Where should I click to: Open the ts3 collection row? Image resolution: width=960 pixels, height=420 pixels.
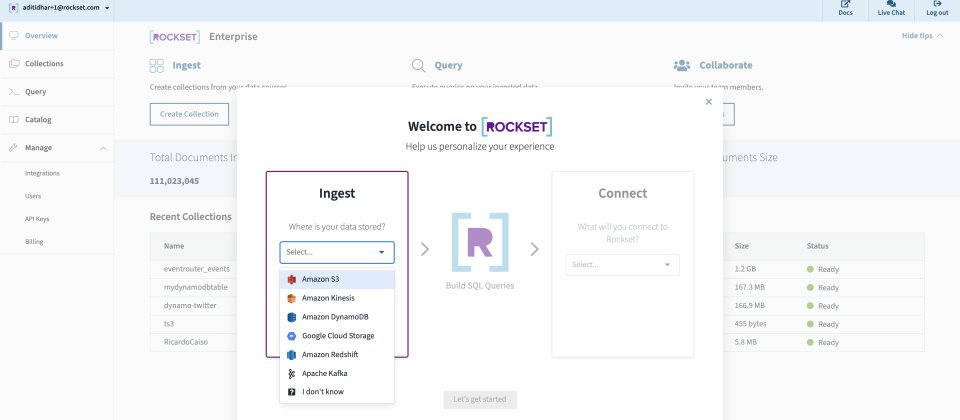[x=169, y=324]
